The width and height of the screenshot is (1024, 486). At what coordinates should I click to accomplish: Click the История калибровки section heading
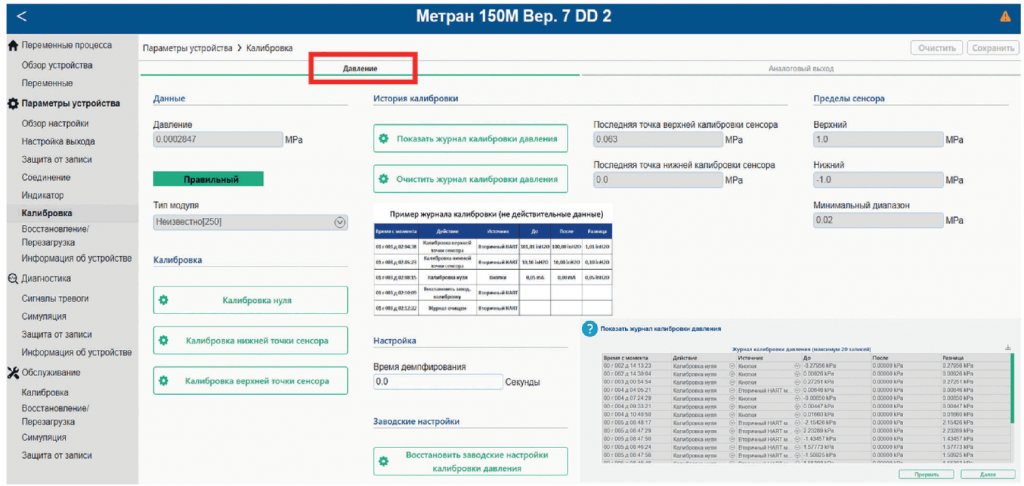[x=416, y=99]
